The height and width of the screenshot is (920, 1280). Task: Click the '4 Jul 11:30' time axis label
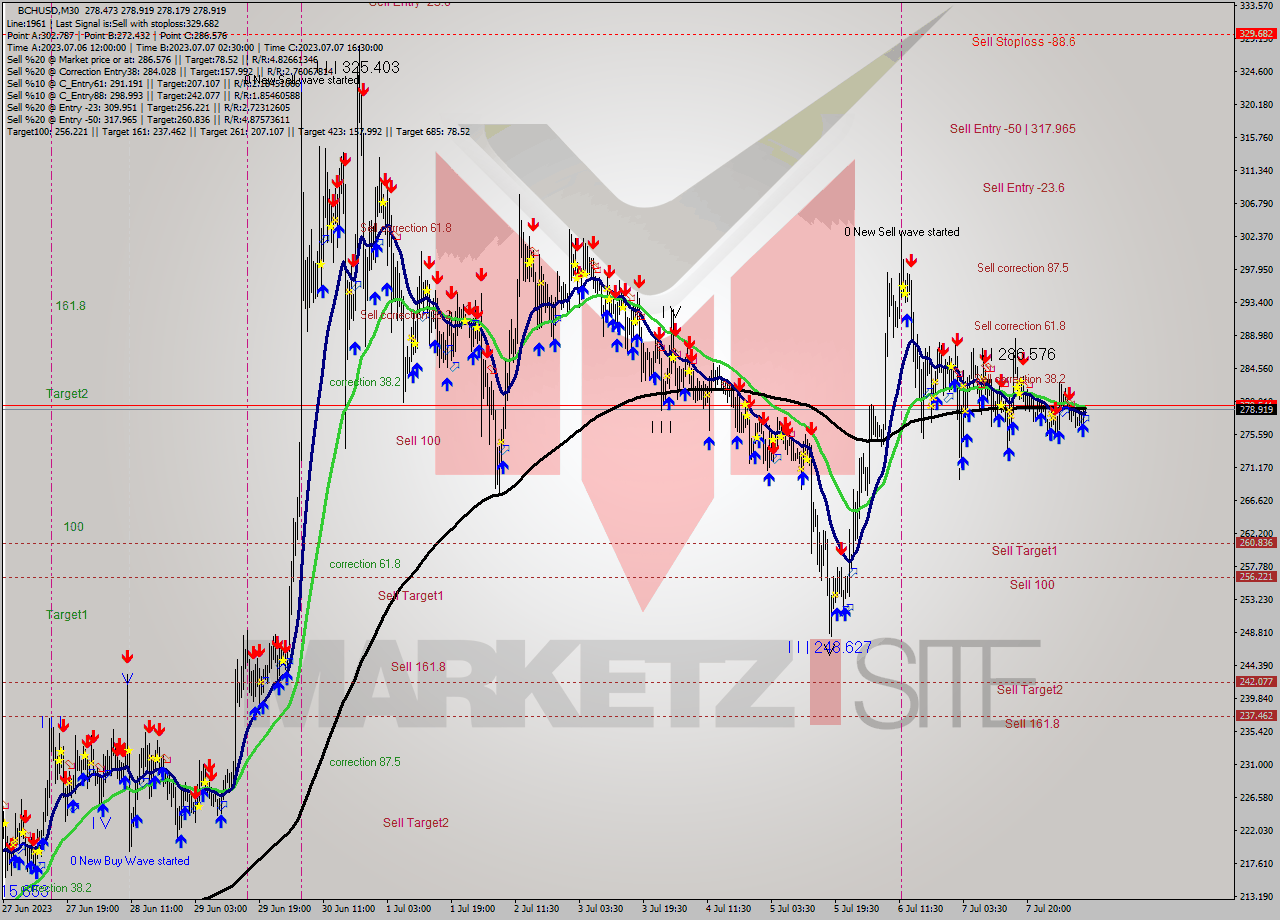pyautogui.click(x=728, y=910)
